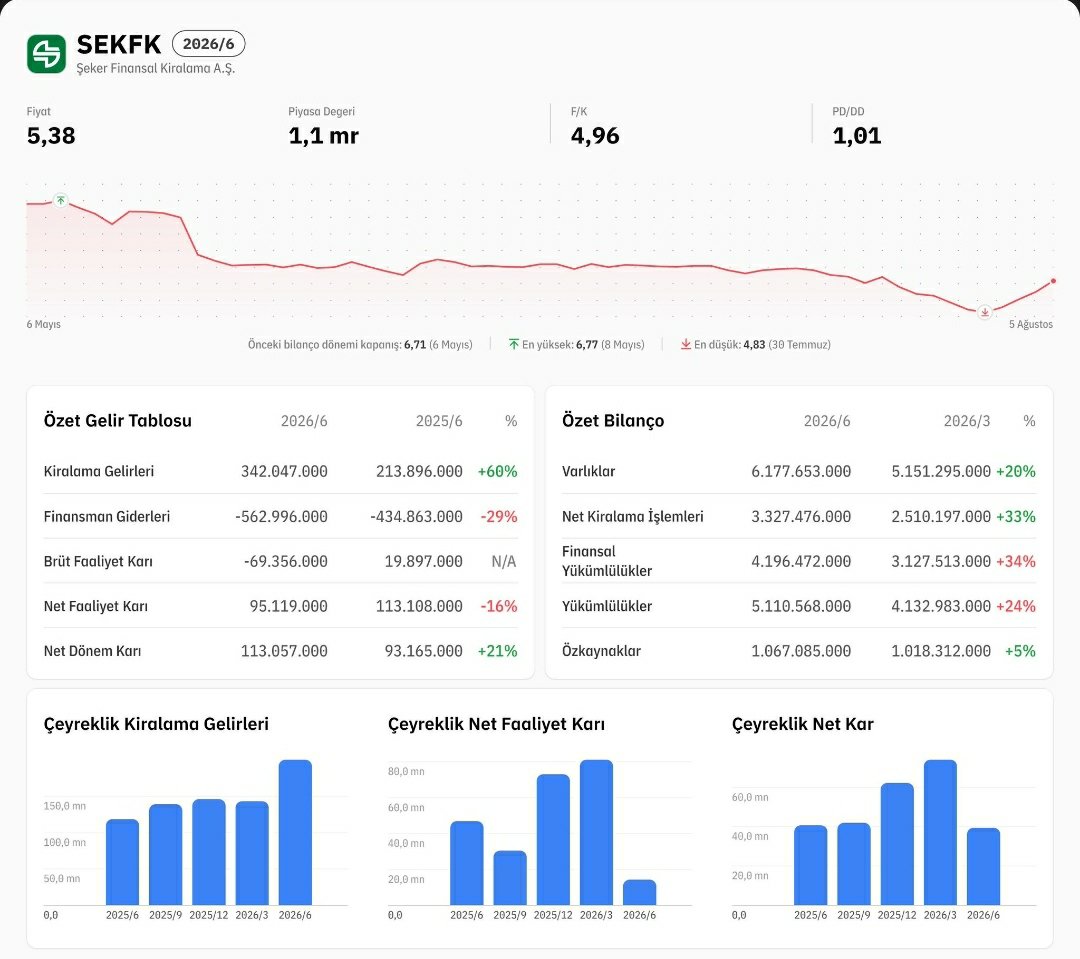This screenshot has height=959, width=1080.
Task: Click the red lowest-price marker on chart
Action: click(x=985, y=312)
